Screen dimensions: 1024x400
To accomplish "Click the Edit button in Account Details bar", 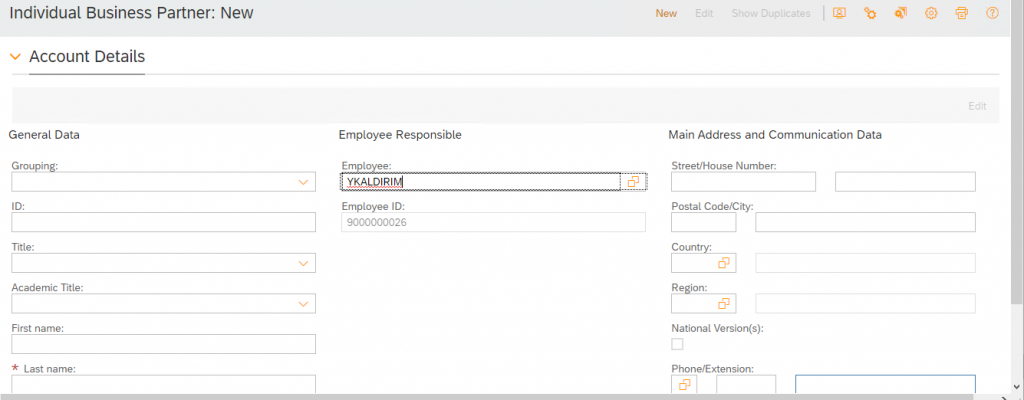I will (977, 106).
